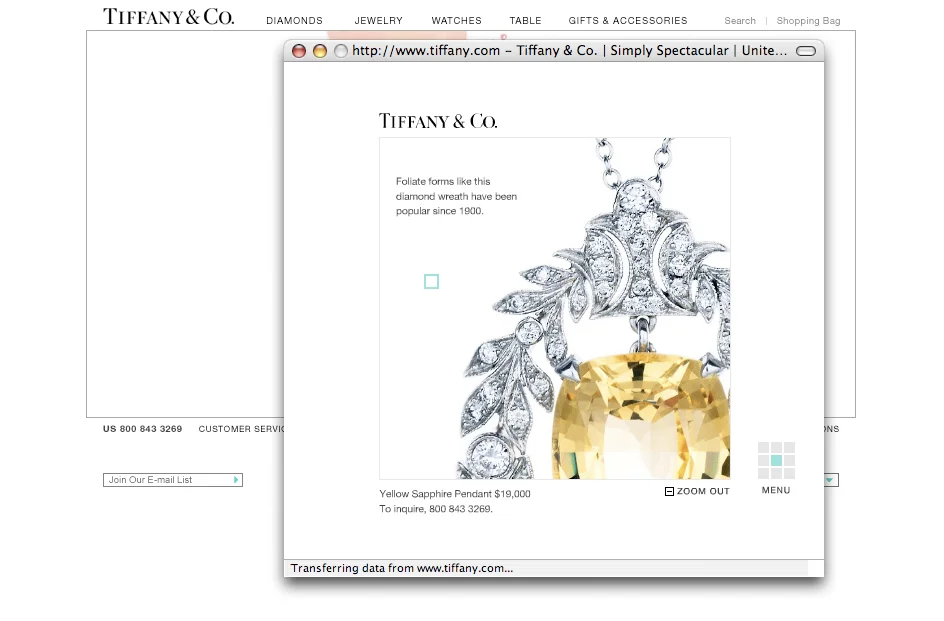Click the US 800 843 3269 phone text
This screenshot has width=944, height=621.
point(143,429)
